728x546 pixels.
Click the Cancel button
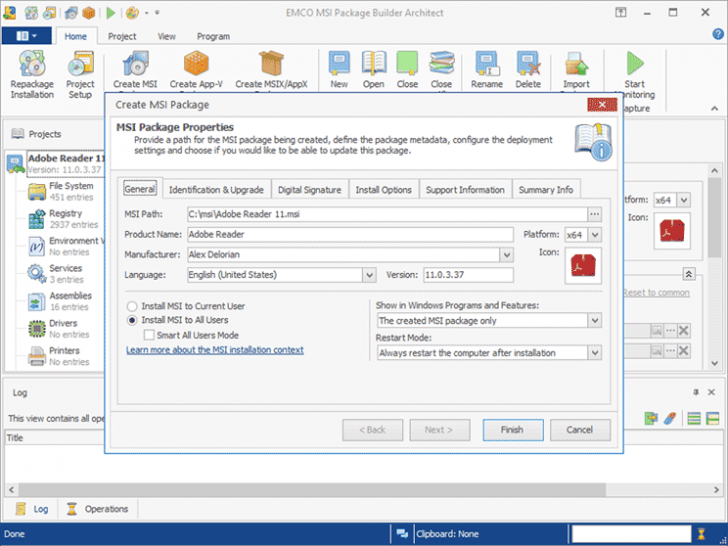point(580,430)
